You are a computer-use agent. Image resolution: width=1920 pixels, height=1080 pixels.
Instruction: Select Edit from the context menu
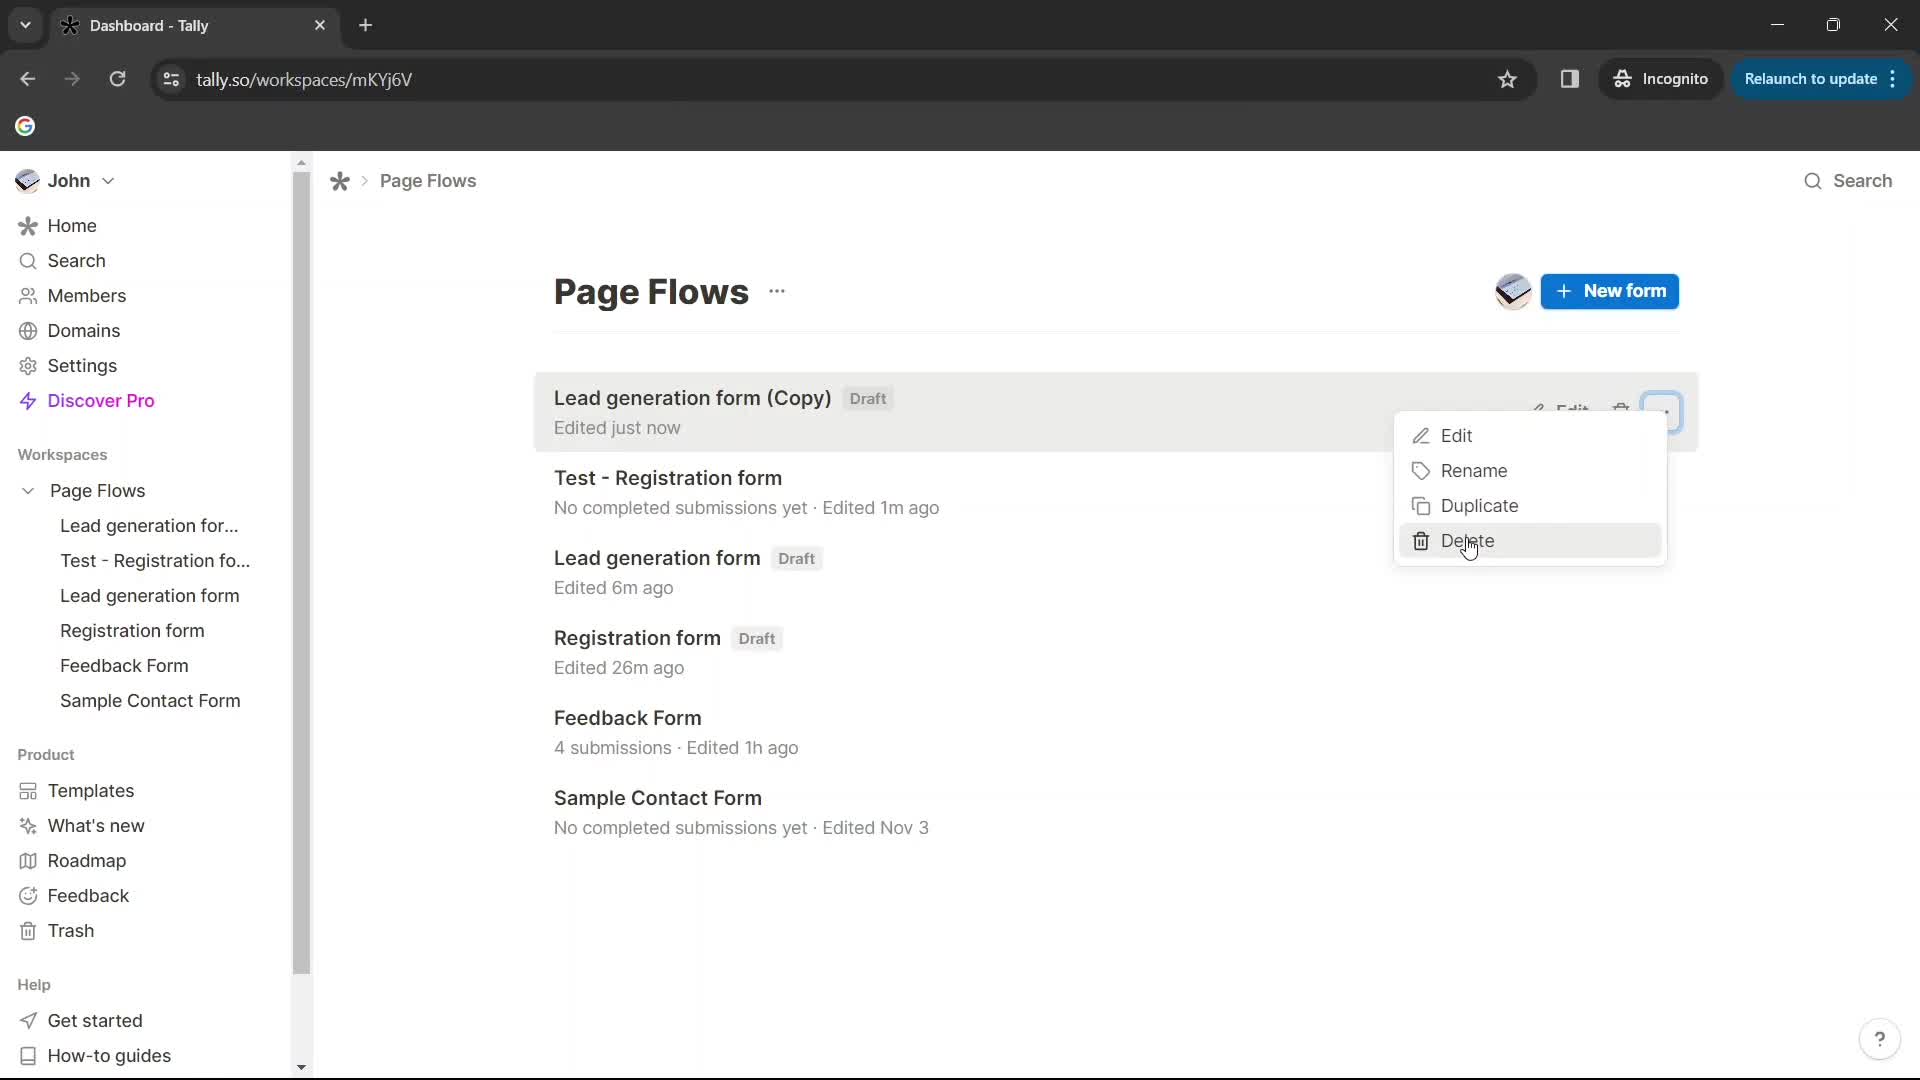pyautogui.click(x=1457, y=435)
